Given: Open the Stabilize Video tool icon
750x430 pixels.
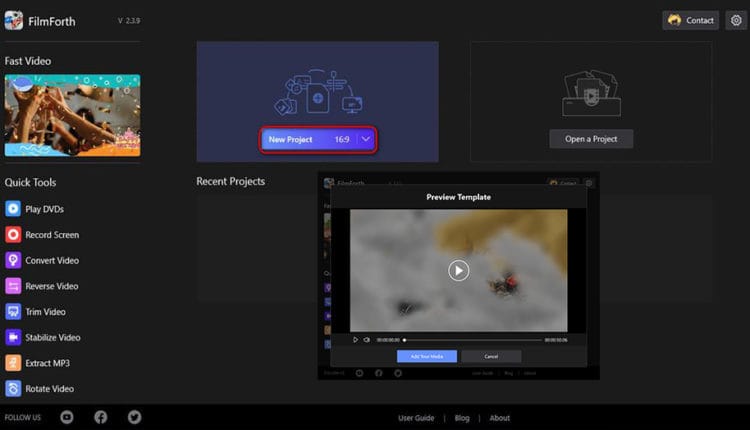Looking at the screenshot, I should point(13,337).
